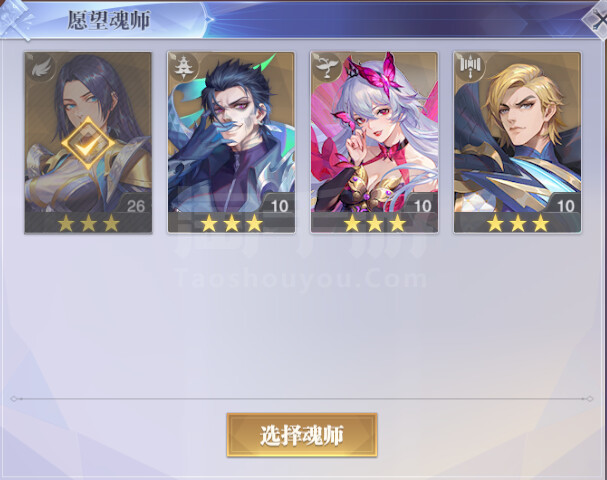Click hammer emblem icon beside dialog title

17,19
